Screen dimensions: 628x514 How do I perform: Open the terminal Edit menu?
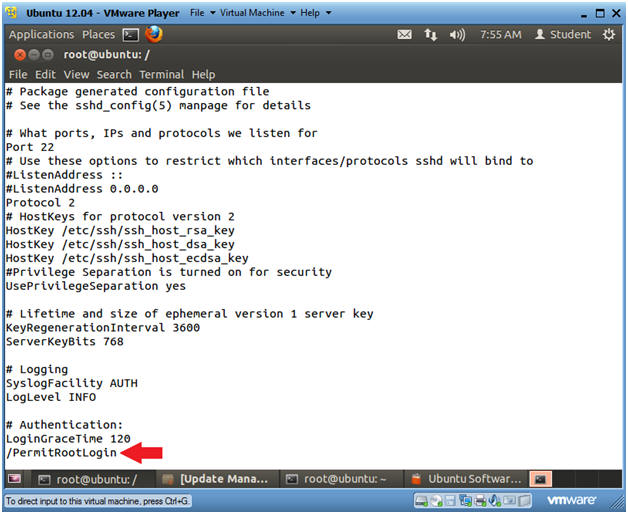(x=45, y=75)
